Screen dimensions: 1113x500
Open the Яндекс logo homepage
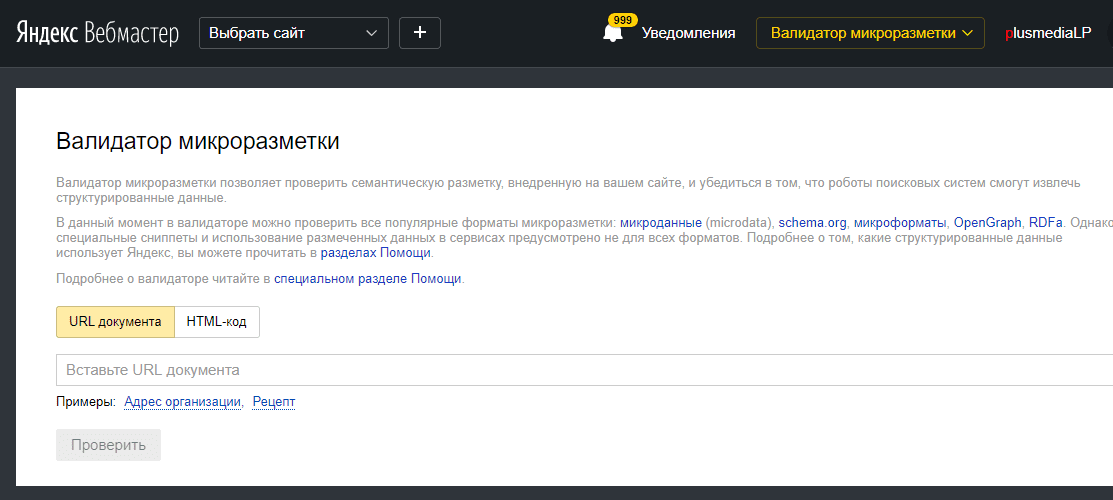coord(47,33)
